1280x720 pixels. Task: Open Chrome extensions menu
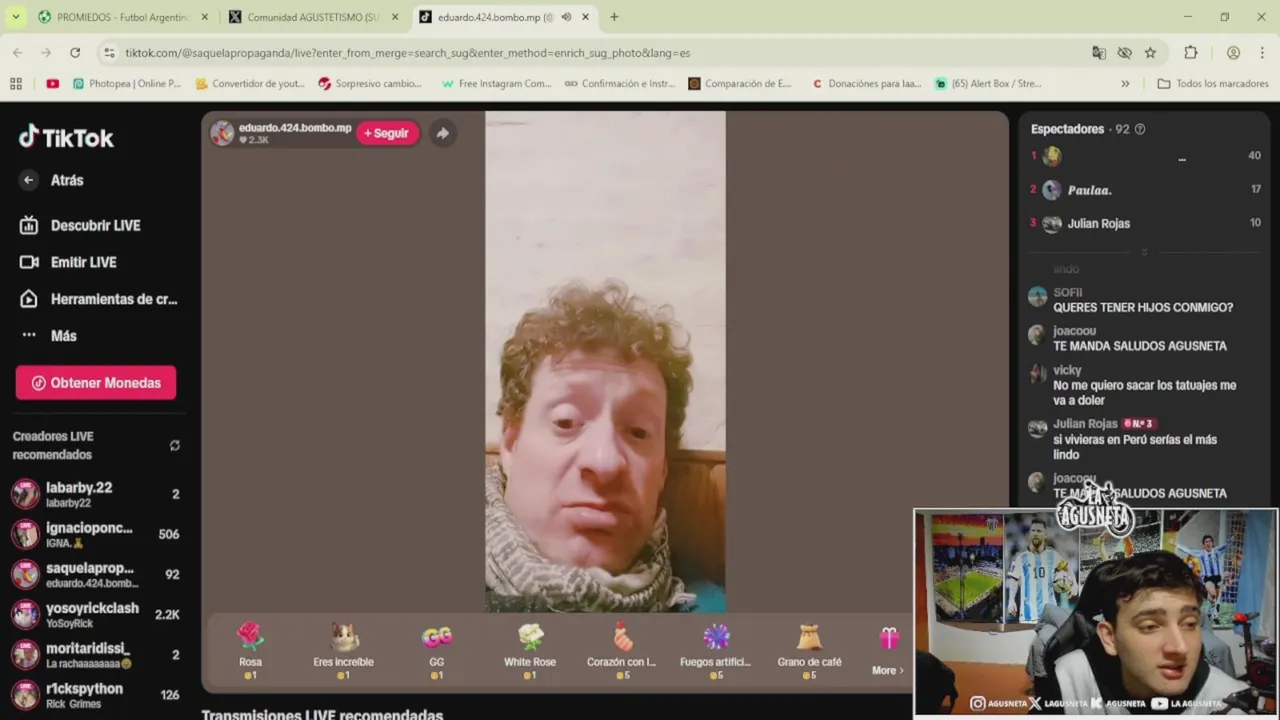point(1190,53)
